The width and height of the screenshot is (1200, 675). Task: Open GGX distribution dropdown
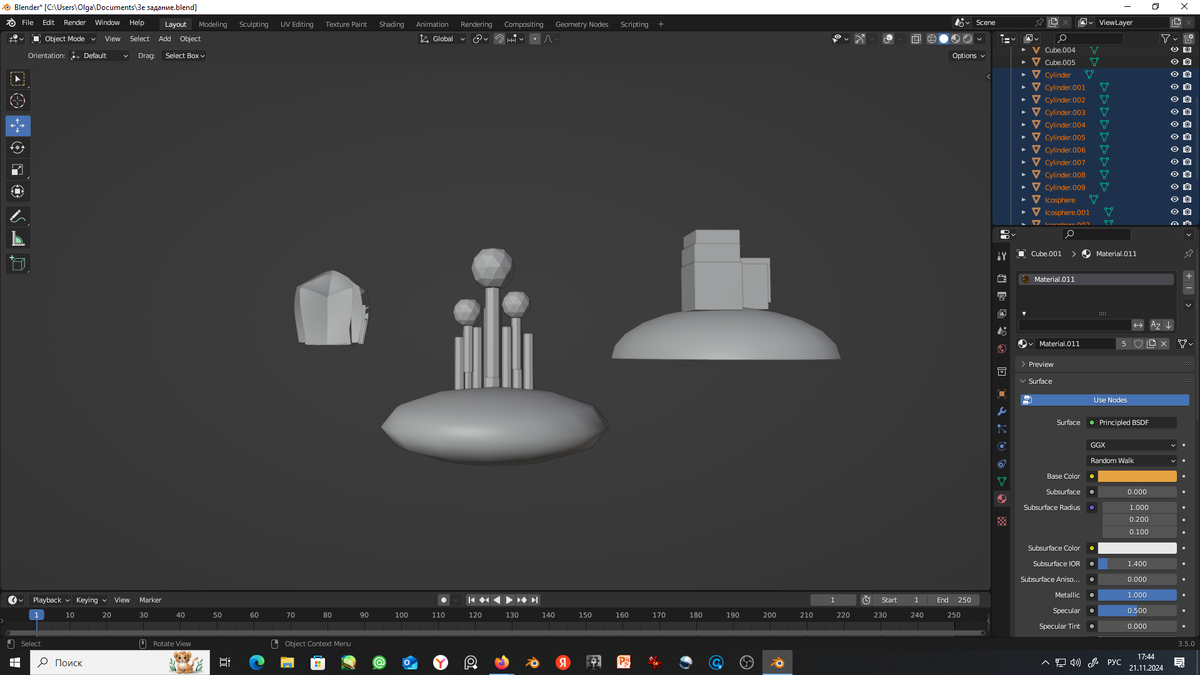click(1132, 445)
